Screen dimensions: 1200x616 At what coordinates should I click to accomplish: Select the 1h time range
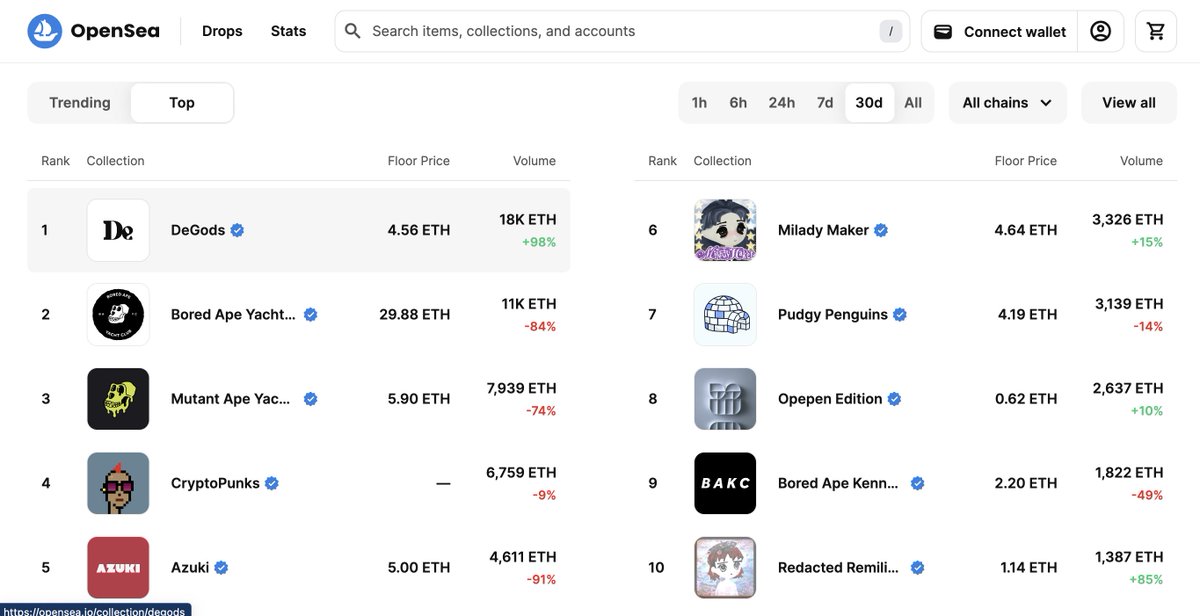pos(699,103)
